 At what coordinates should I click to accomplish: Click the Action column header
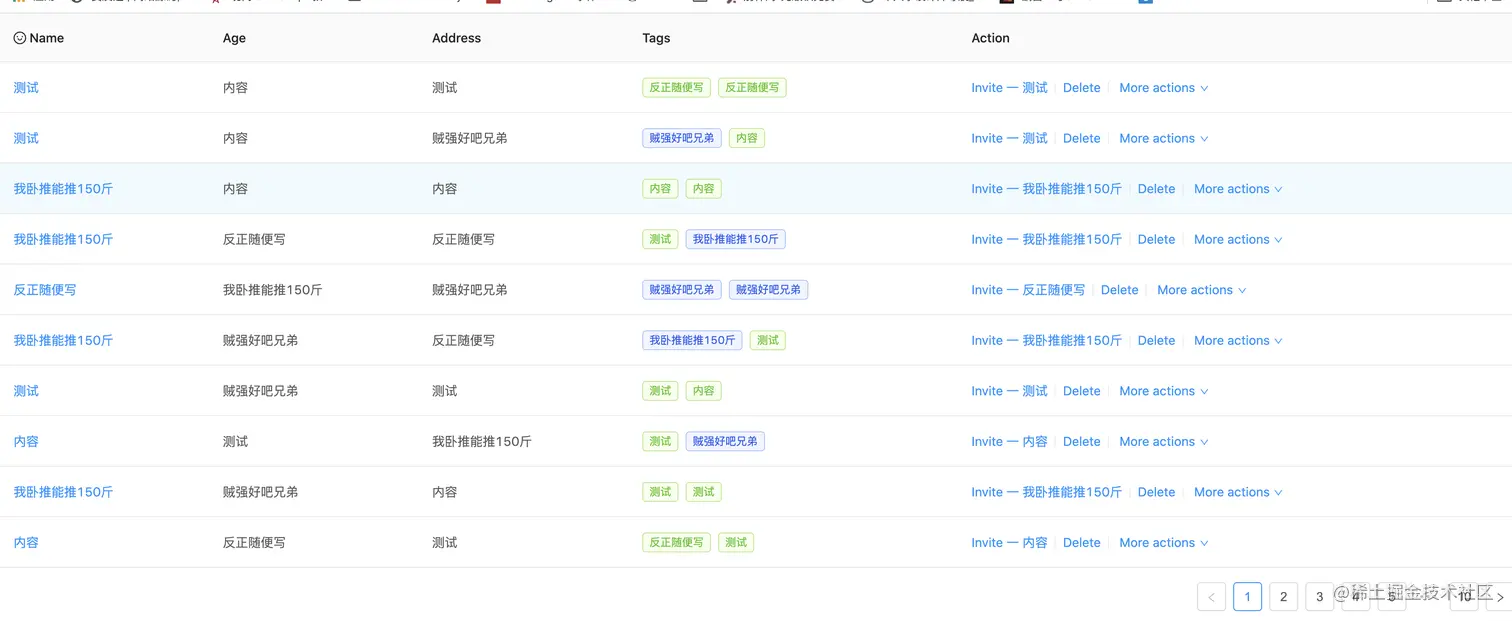click(990, 38)
